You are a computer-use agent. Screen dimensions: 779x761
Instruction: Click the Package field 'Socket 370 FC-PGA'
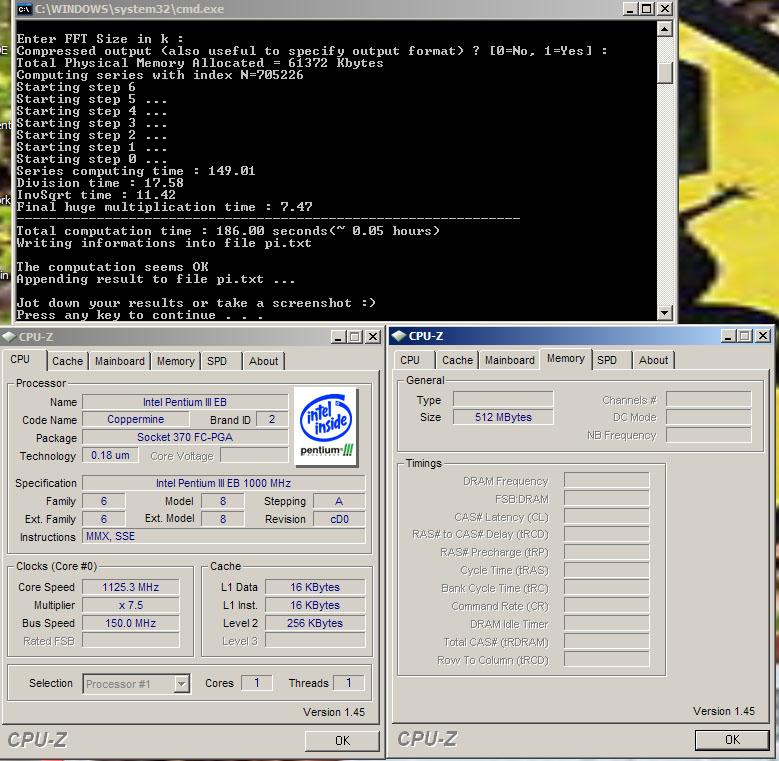point(185,437)
